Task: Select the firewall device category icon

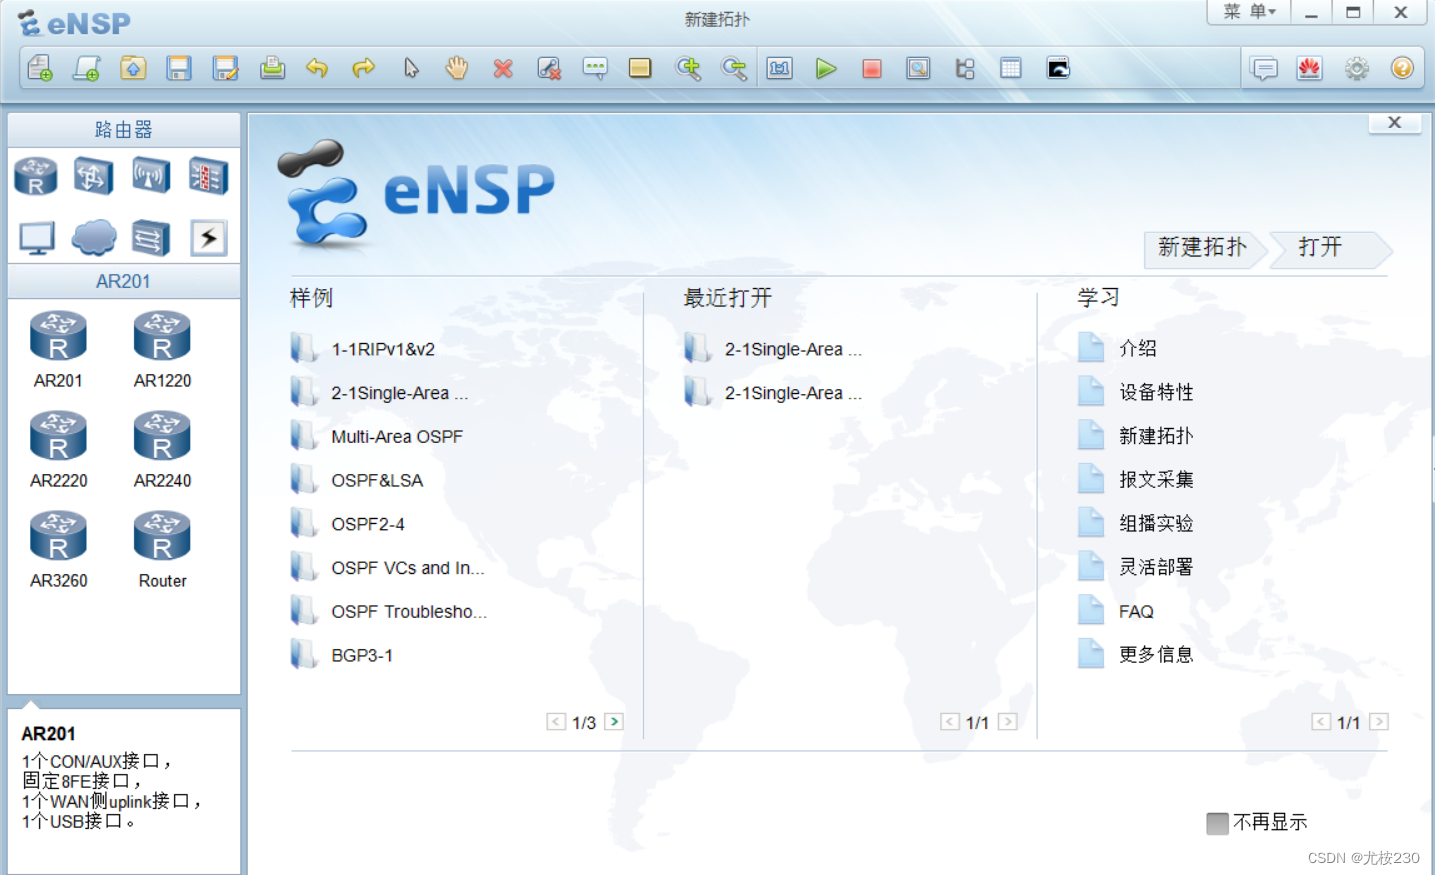Action: click(x=208, y=177)
